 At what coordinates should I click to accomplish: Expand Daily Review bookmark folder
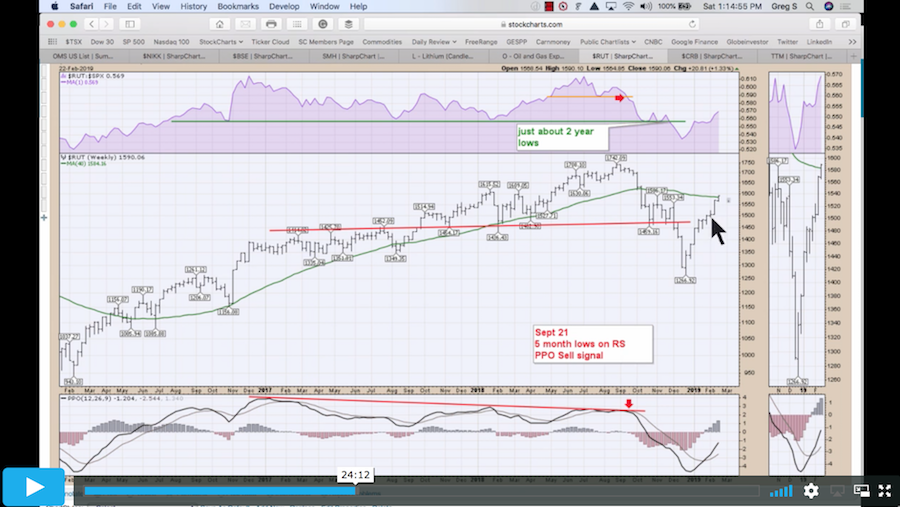(x=434, y=42)
